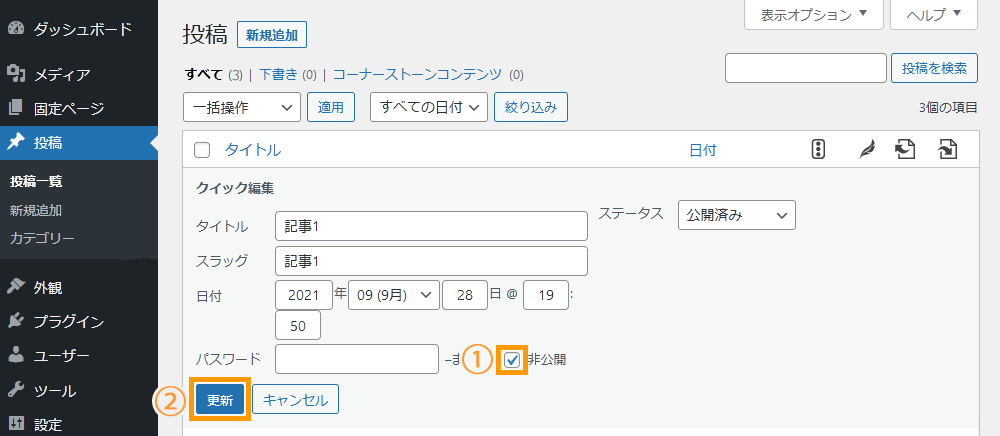The width and height of the screenshot is (1000, 436).
Task: Open メディア menu item
Action: click(62, 75)
